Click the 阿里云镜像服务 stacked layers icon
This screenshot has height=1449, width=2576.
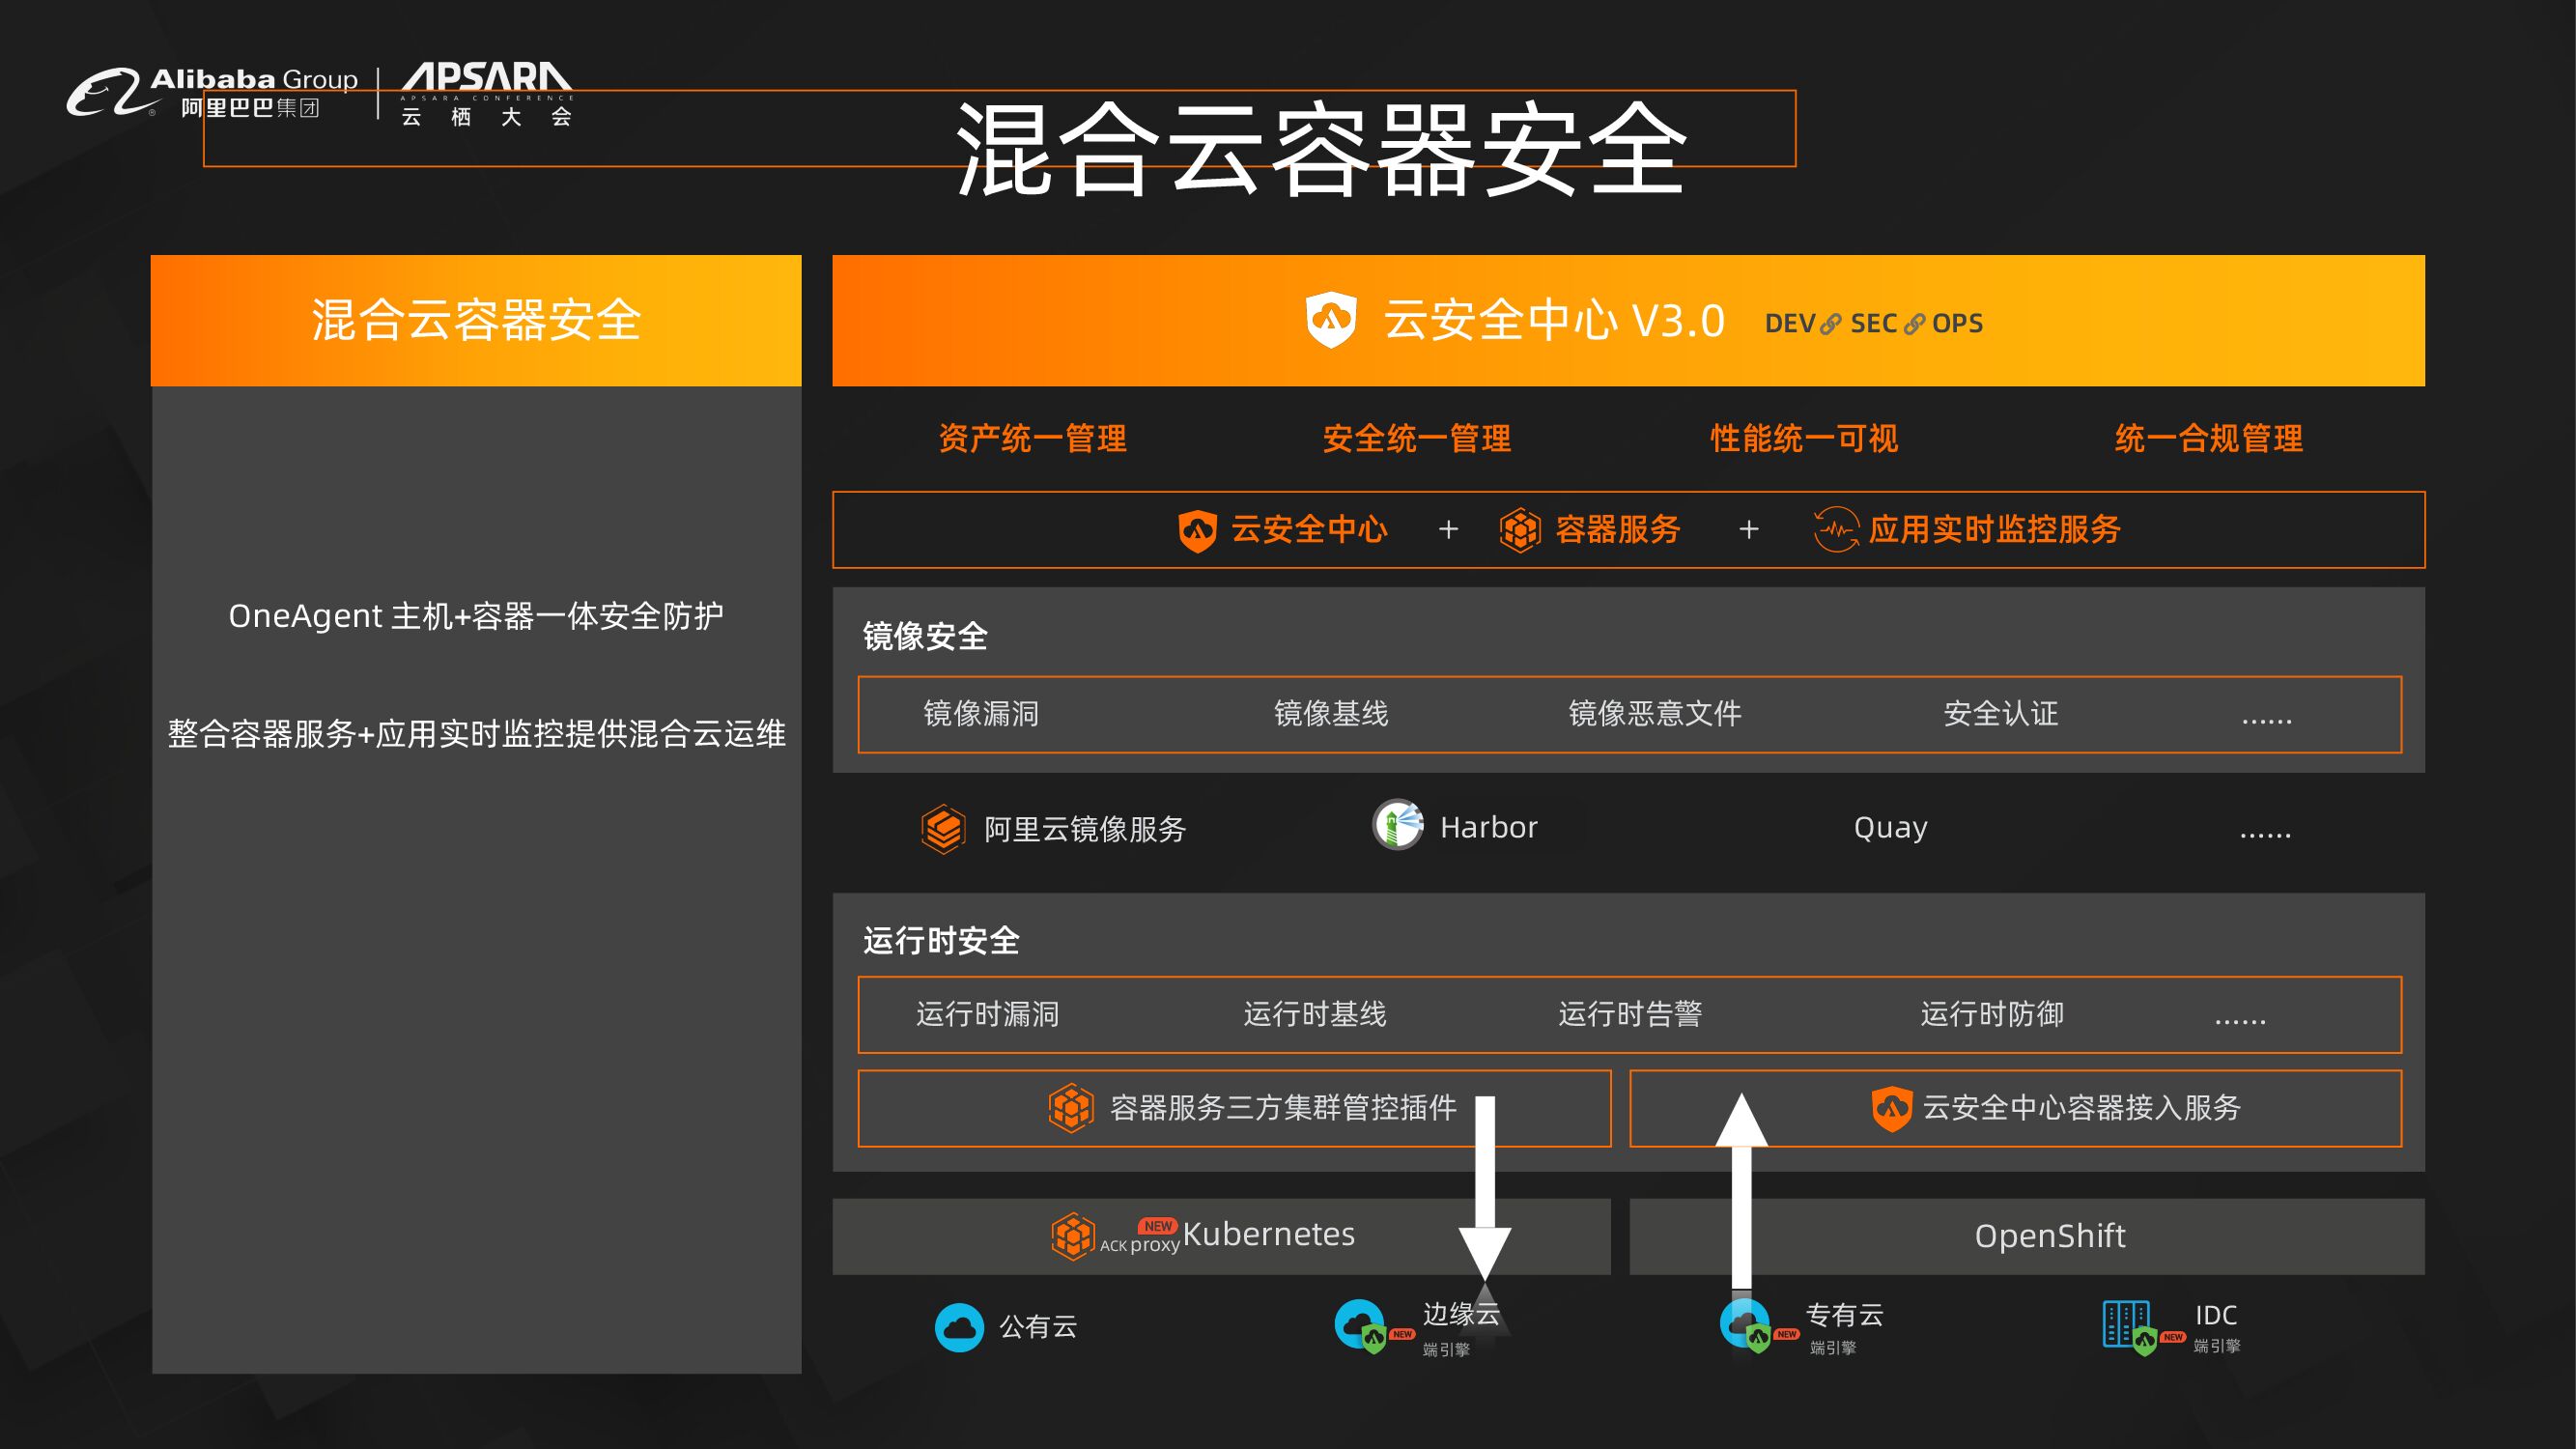pyautogui.click(x=943, y=829)
